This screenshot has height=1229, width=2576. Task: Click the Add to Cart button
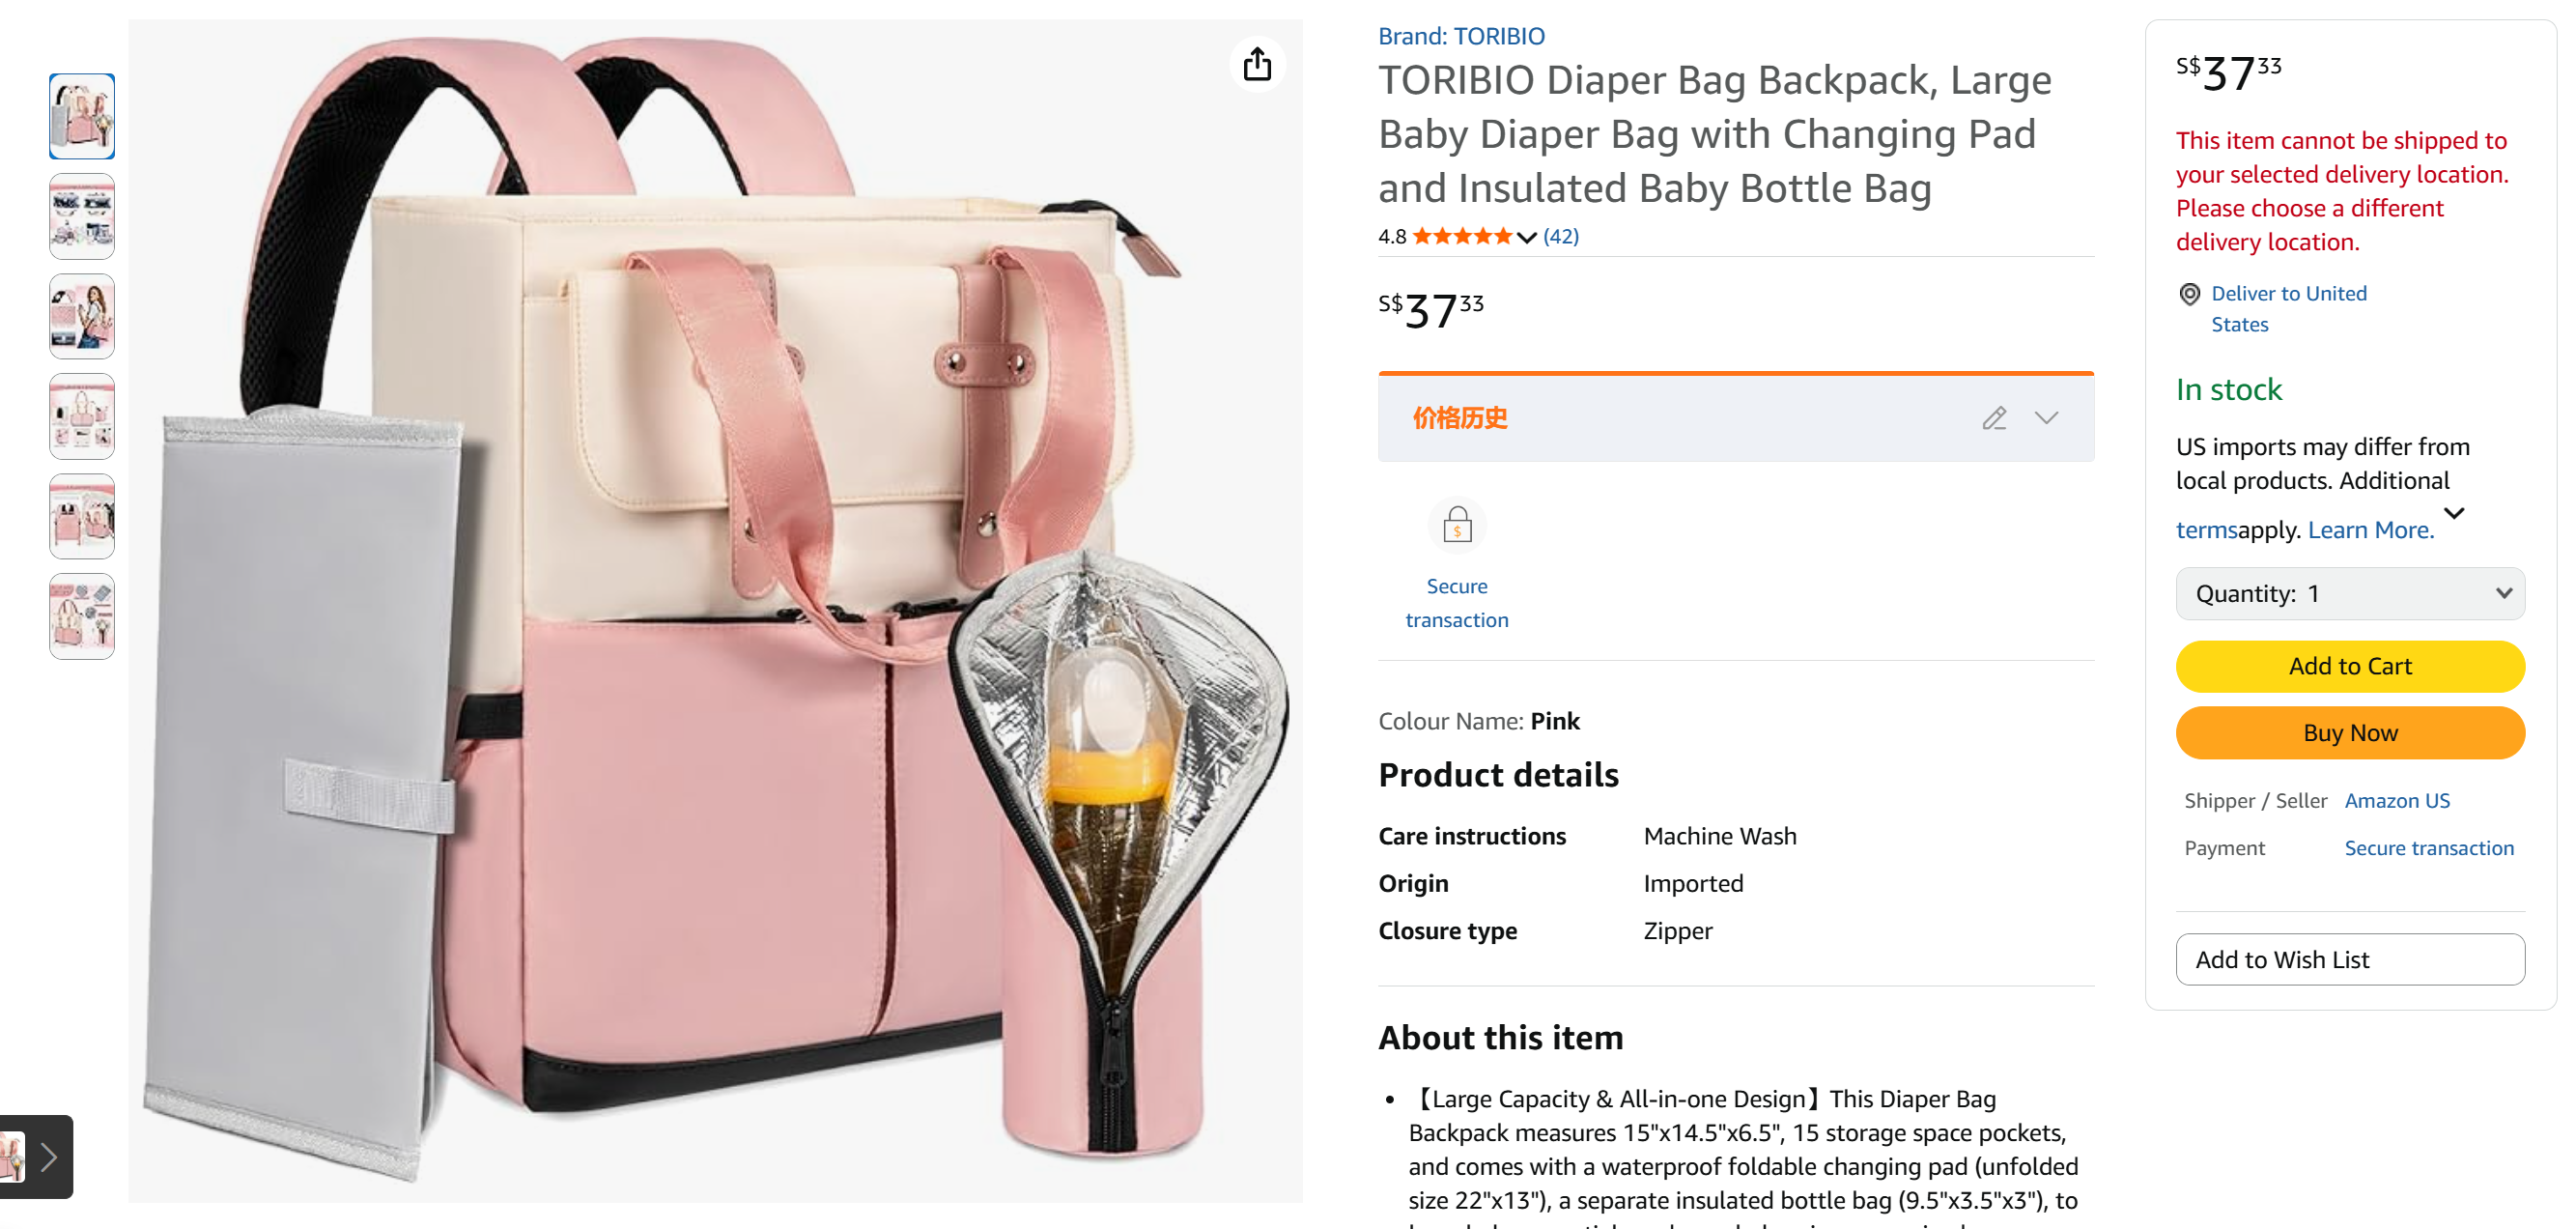tap(2350, 667)
